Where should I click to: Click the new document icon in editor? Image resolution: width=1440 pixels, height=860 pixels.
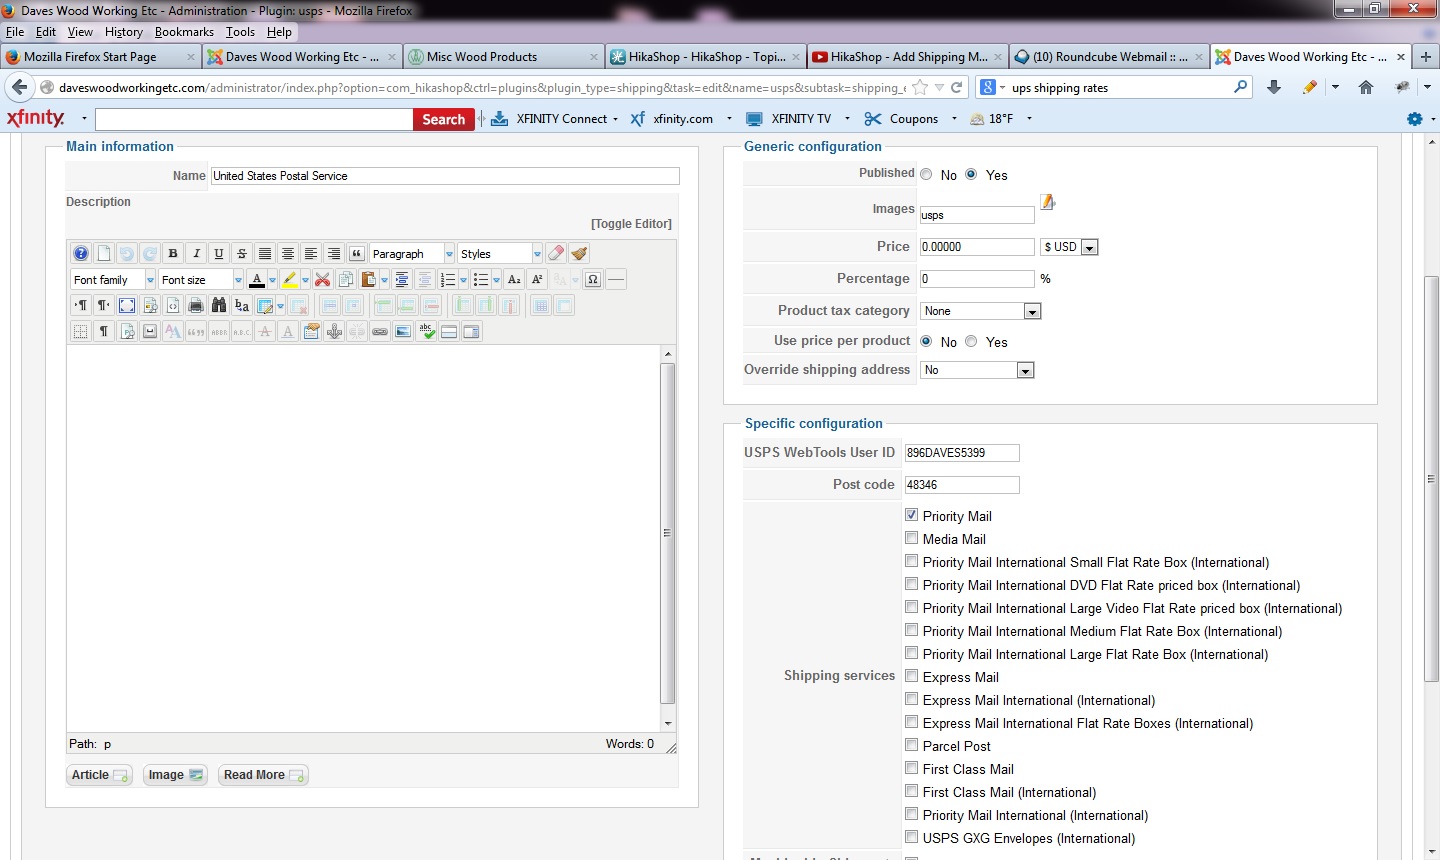pos(104,254)
